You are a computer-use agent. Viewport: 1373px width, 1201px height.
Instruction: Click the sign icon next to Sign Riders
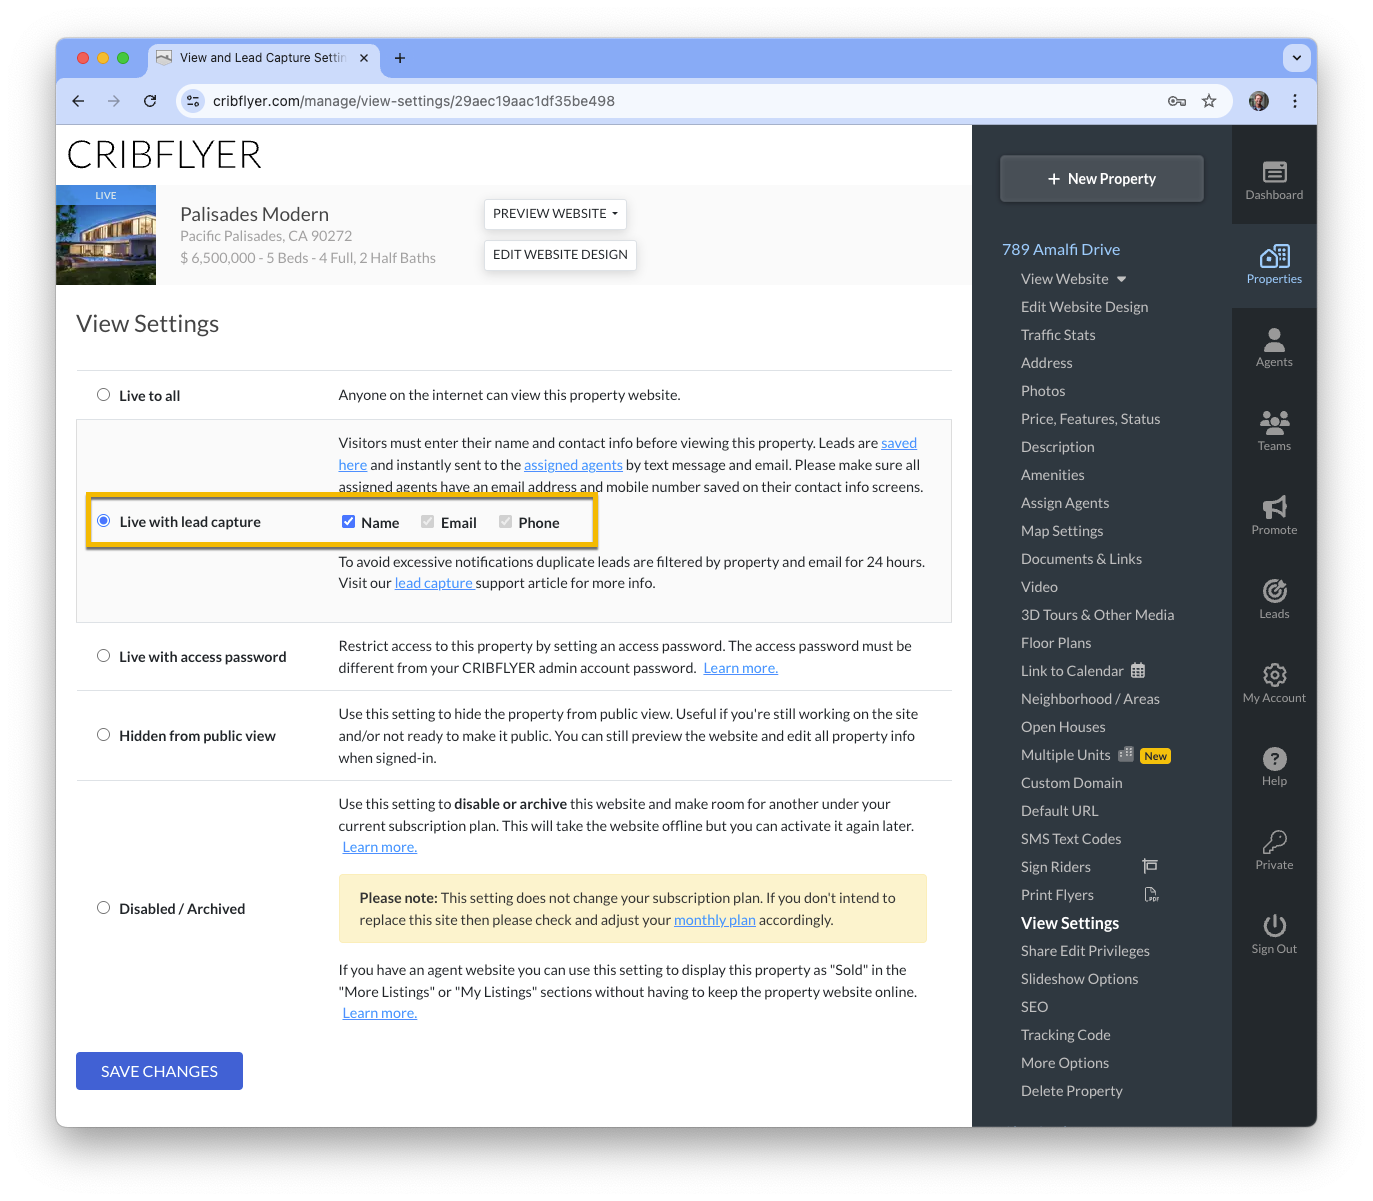1150,866
